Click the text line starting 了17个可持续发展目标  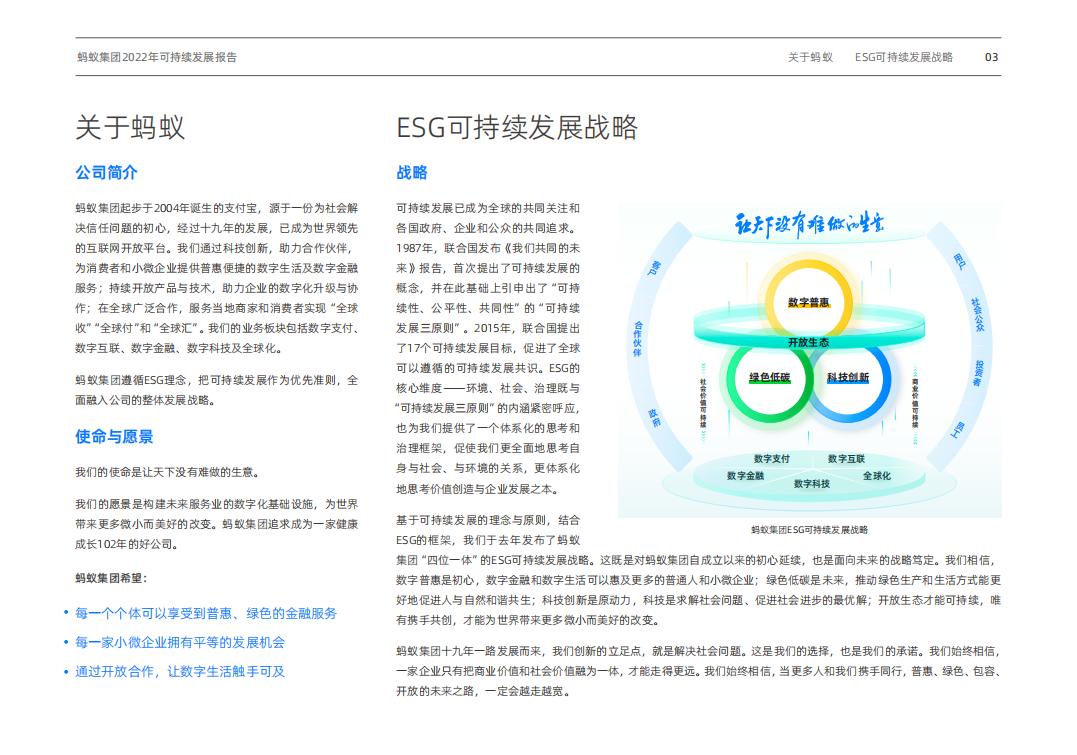point(488,348)
